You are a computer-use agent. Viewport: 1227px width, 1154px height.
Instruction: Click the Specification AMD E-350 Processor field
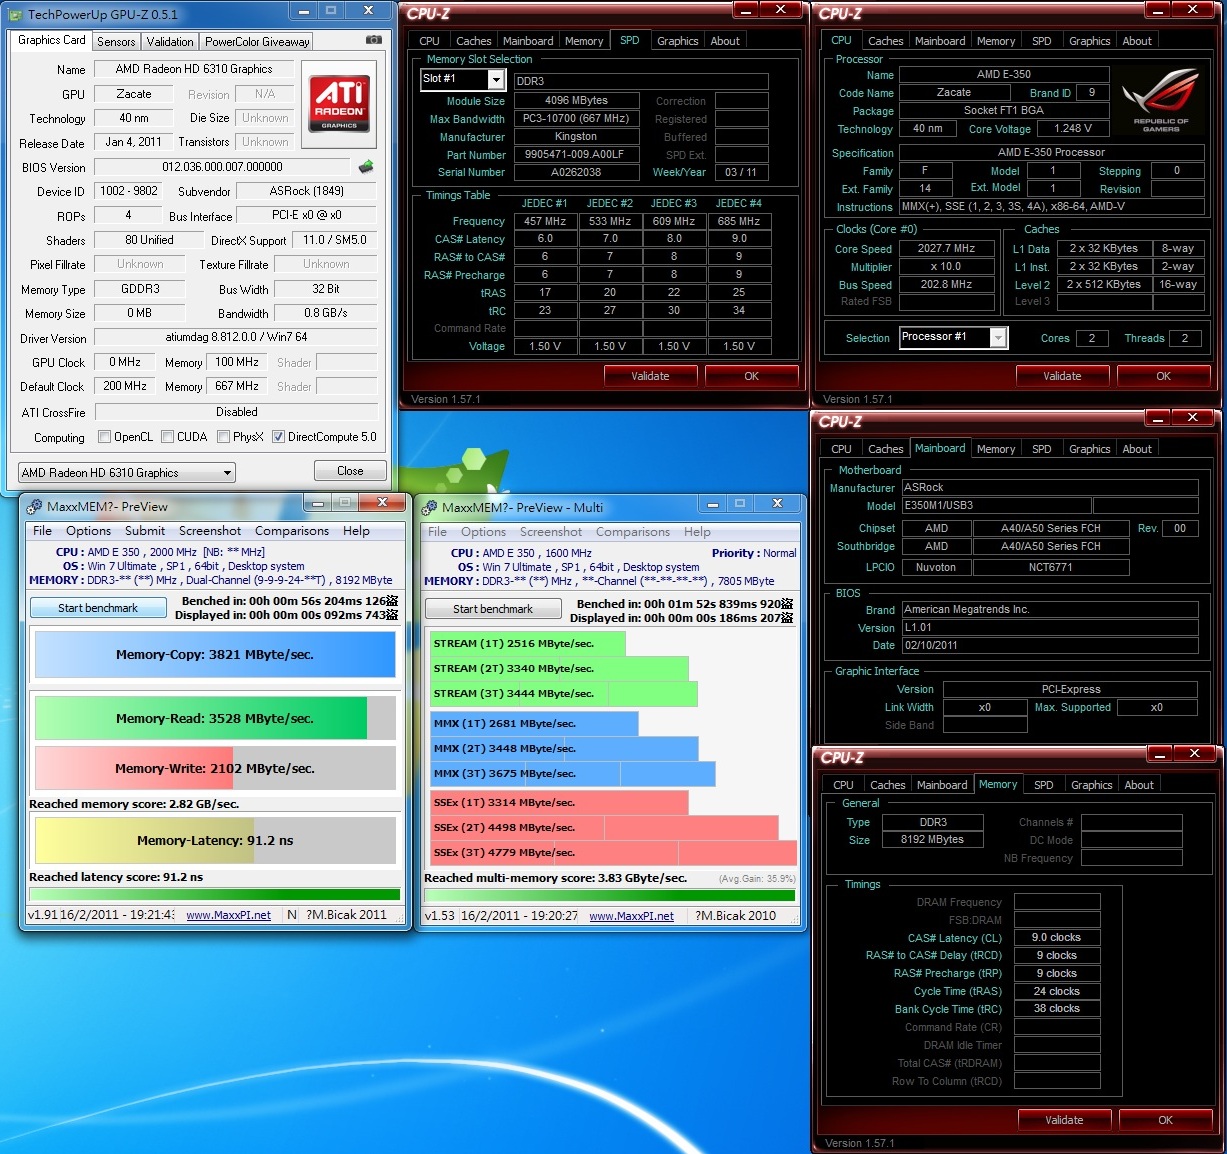pyautogui.click(x=1051, y=153)
